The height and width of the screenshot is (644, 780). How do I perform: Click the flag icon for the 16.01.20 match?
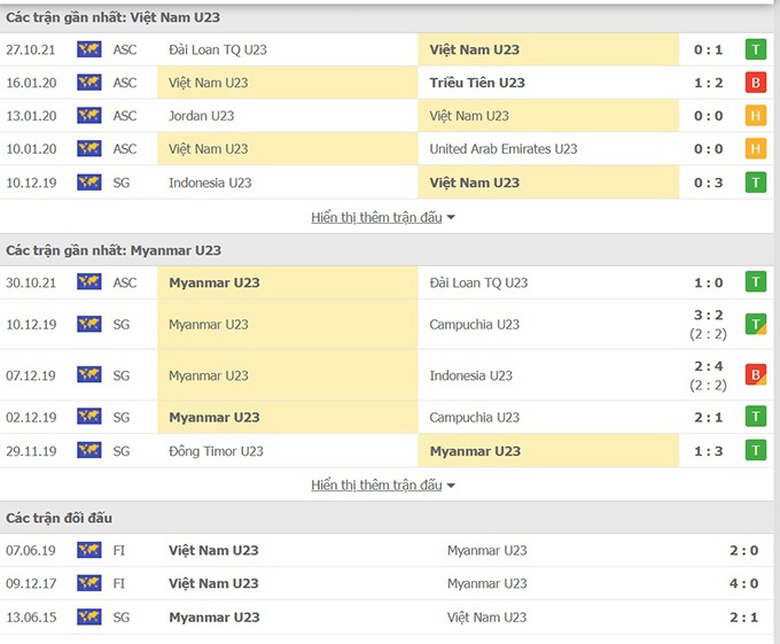(x=89, y=82)
